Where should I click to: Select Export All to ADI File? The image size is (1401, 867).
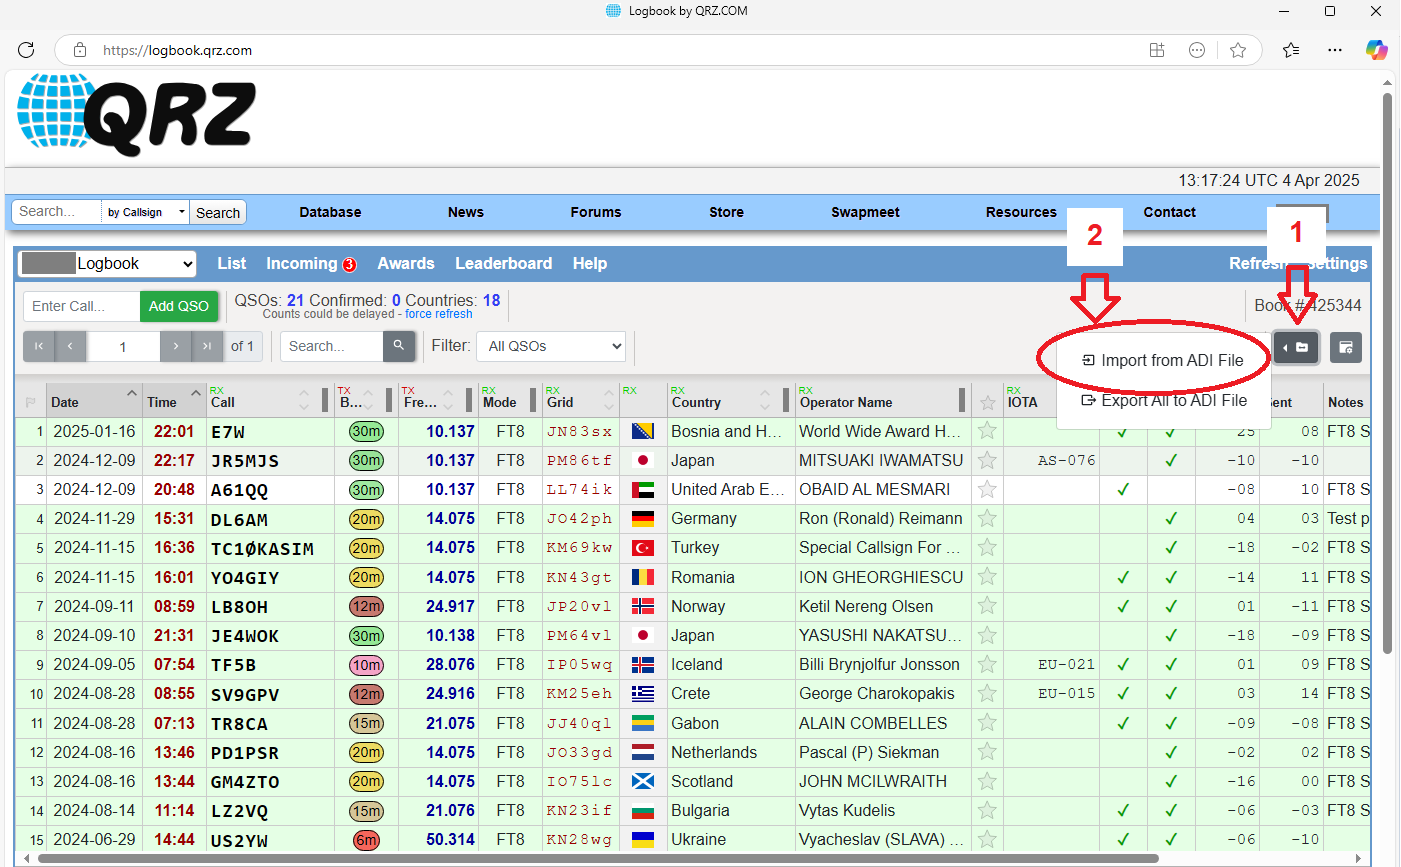pyautogui.click(x=1165, y=400)
